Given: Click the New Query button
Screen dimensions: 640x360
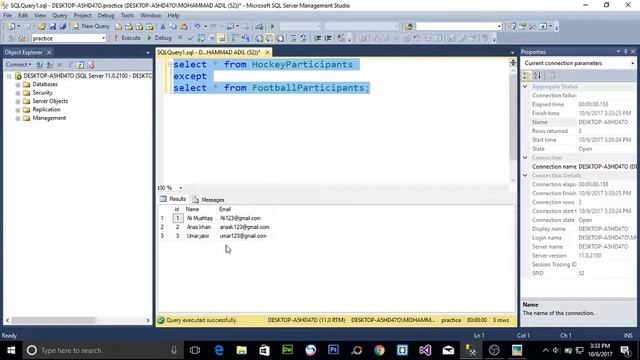Looking at the screenshot, I should coord(91,26).
